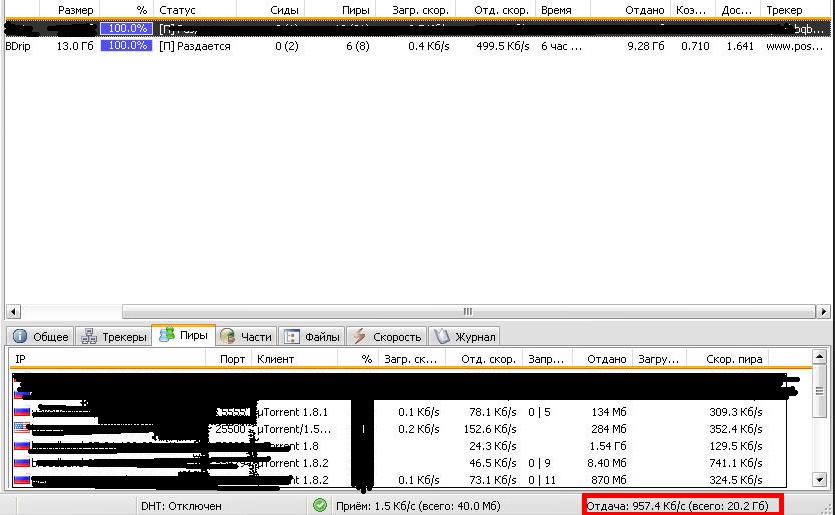Click the 499.5 Кб/s upload speed cell
The height and width of the screenshot is (515, 835).
point(503,46)
